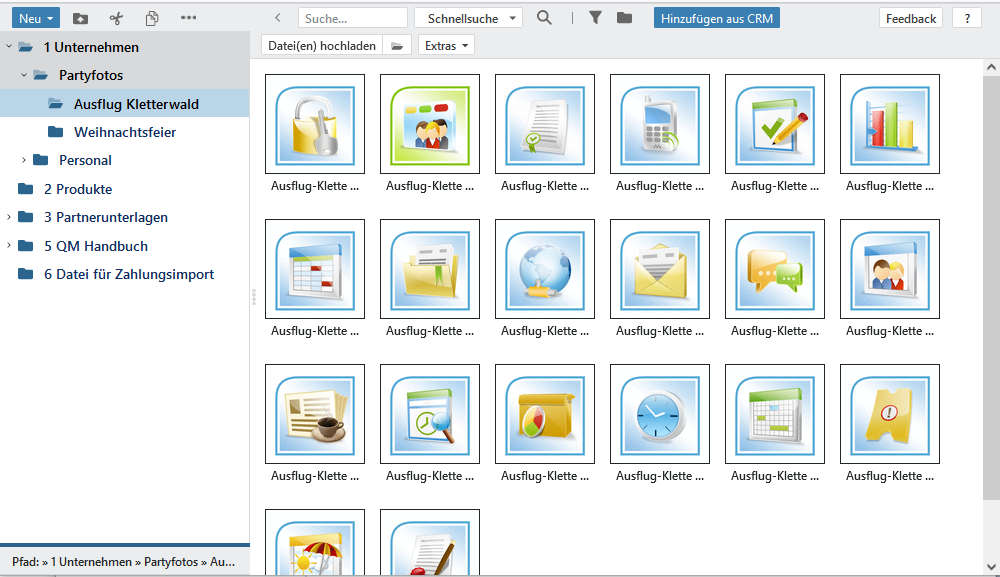Click the scissors cut icon in toolbar
1000x577 pixels.
(x=116, y=18)
